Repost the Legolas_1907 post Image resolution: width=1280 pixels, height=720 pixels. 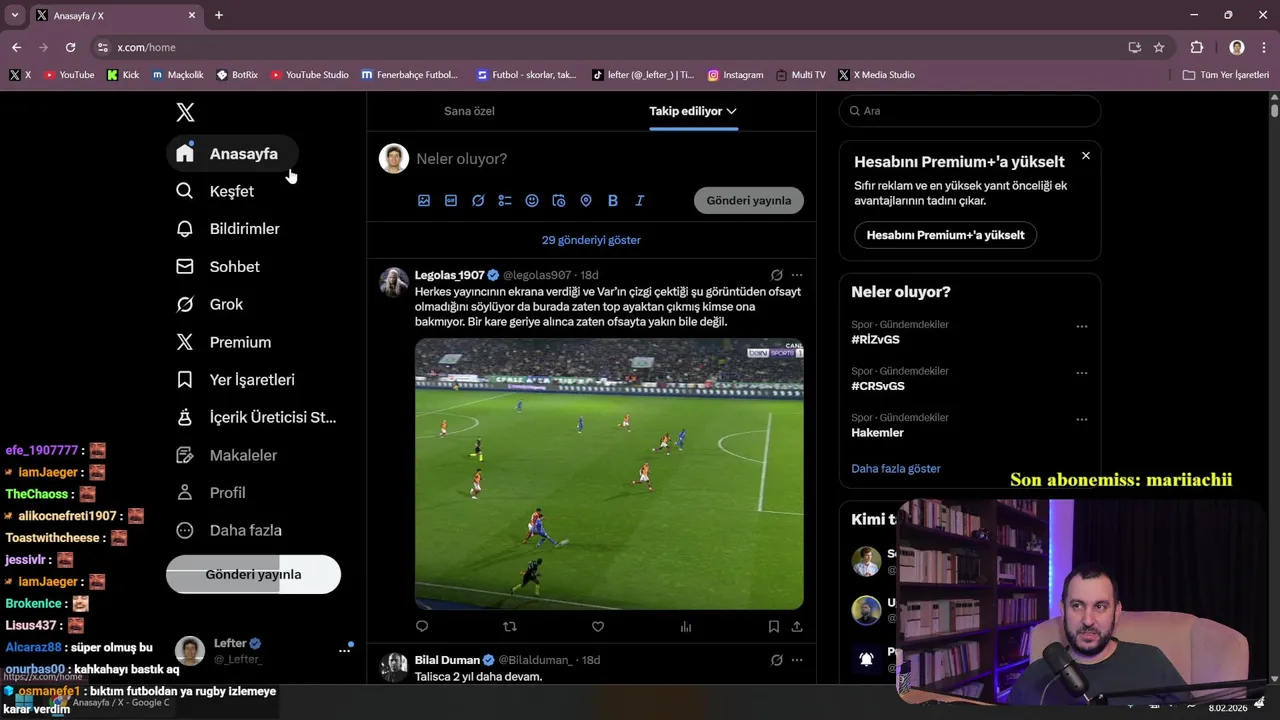tap(510, 627)
